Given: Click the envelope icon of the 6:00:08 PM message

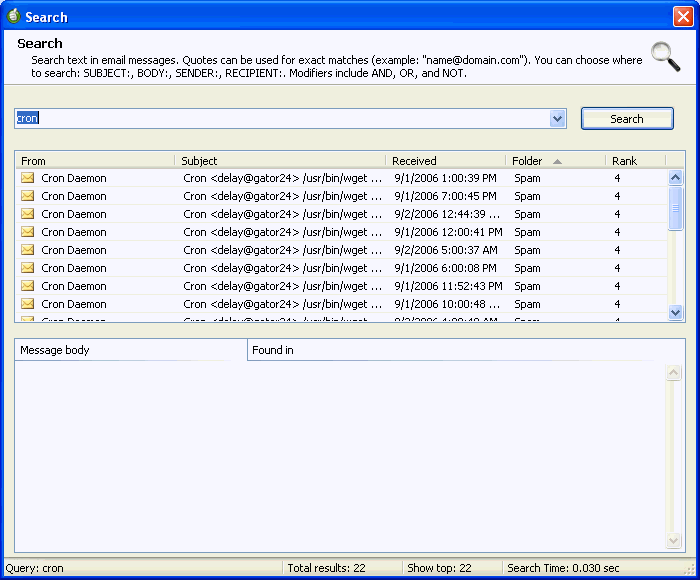Looking at the screenshot, I should point(28,268).
